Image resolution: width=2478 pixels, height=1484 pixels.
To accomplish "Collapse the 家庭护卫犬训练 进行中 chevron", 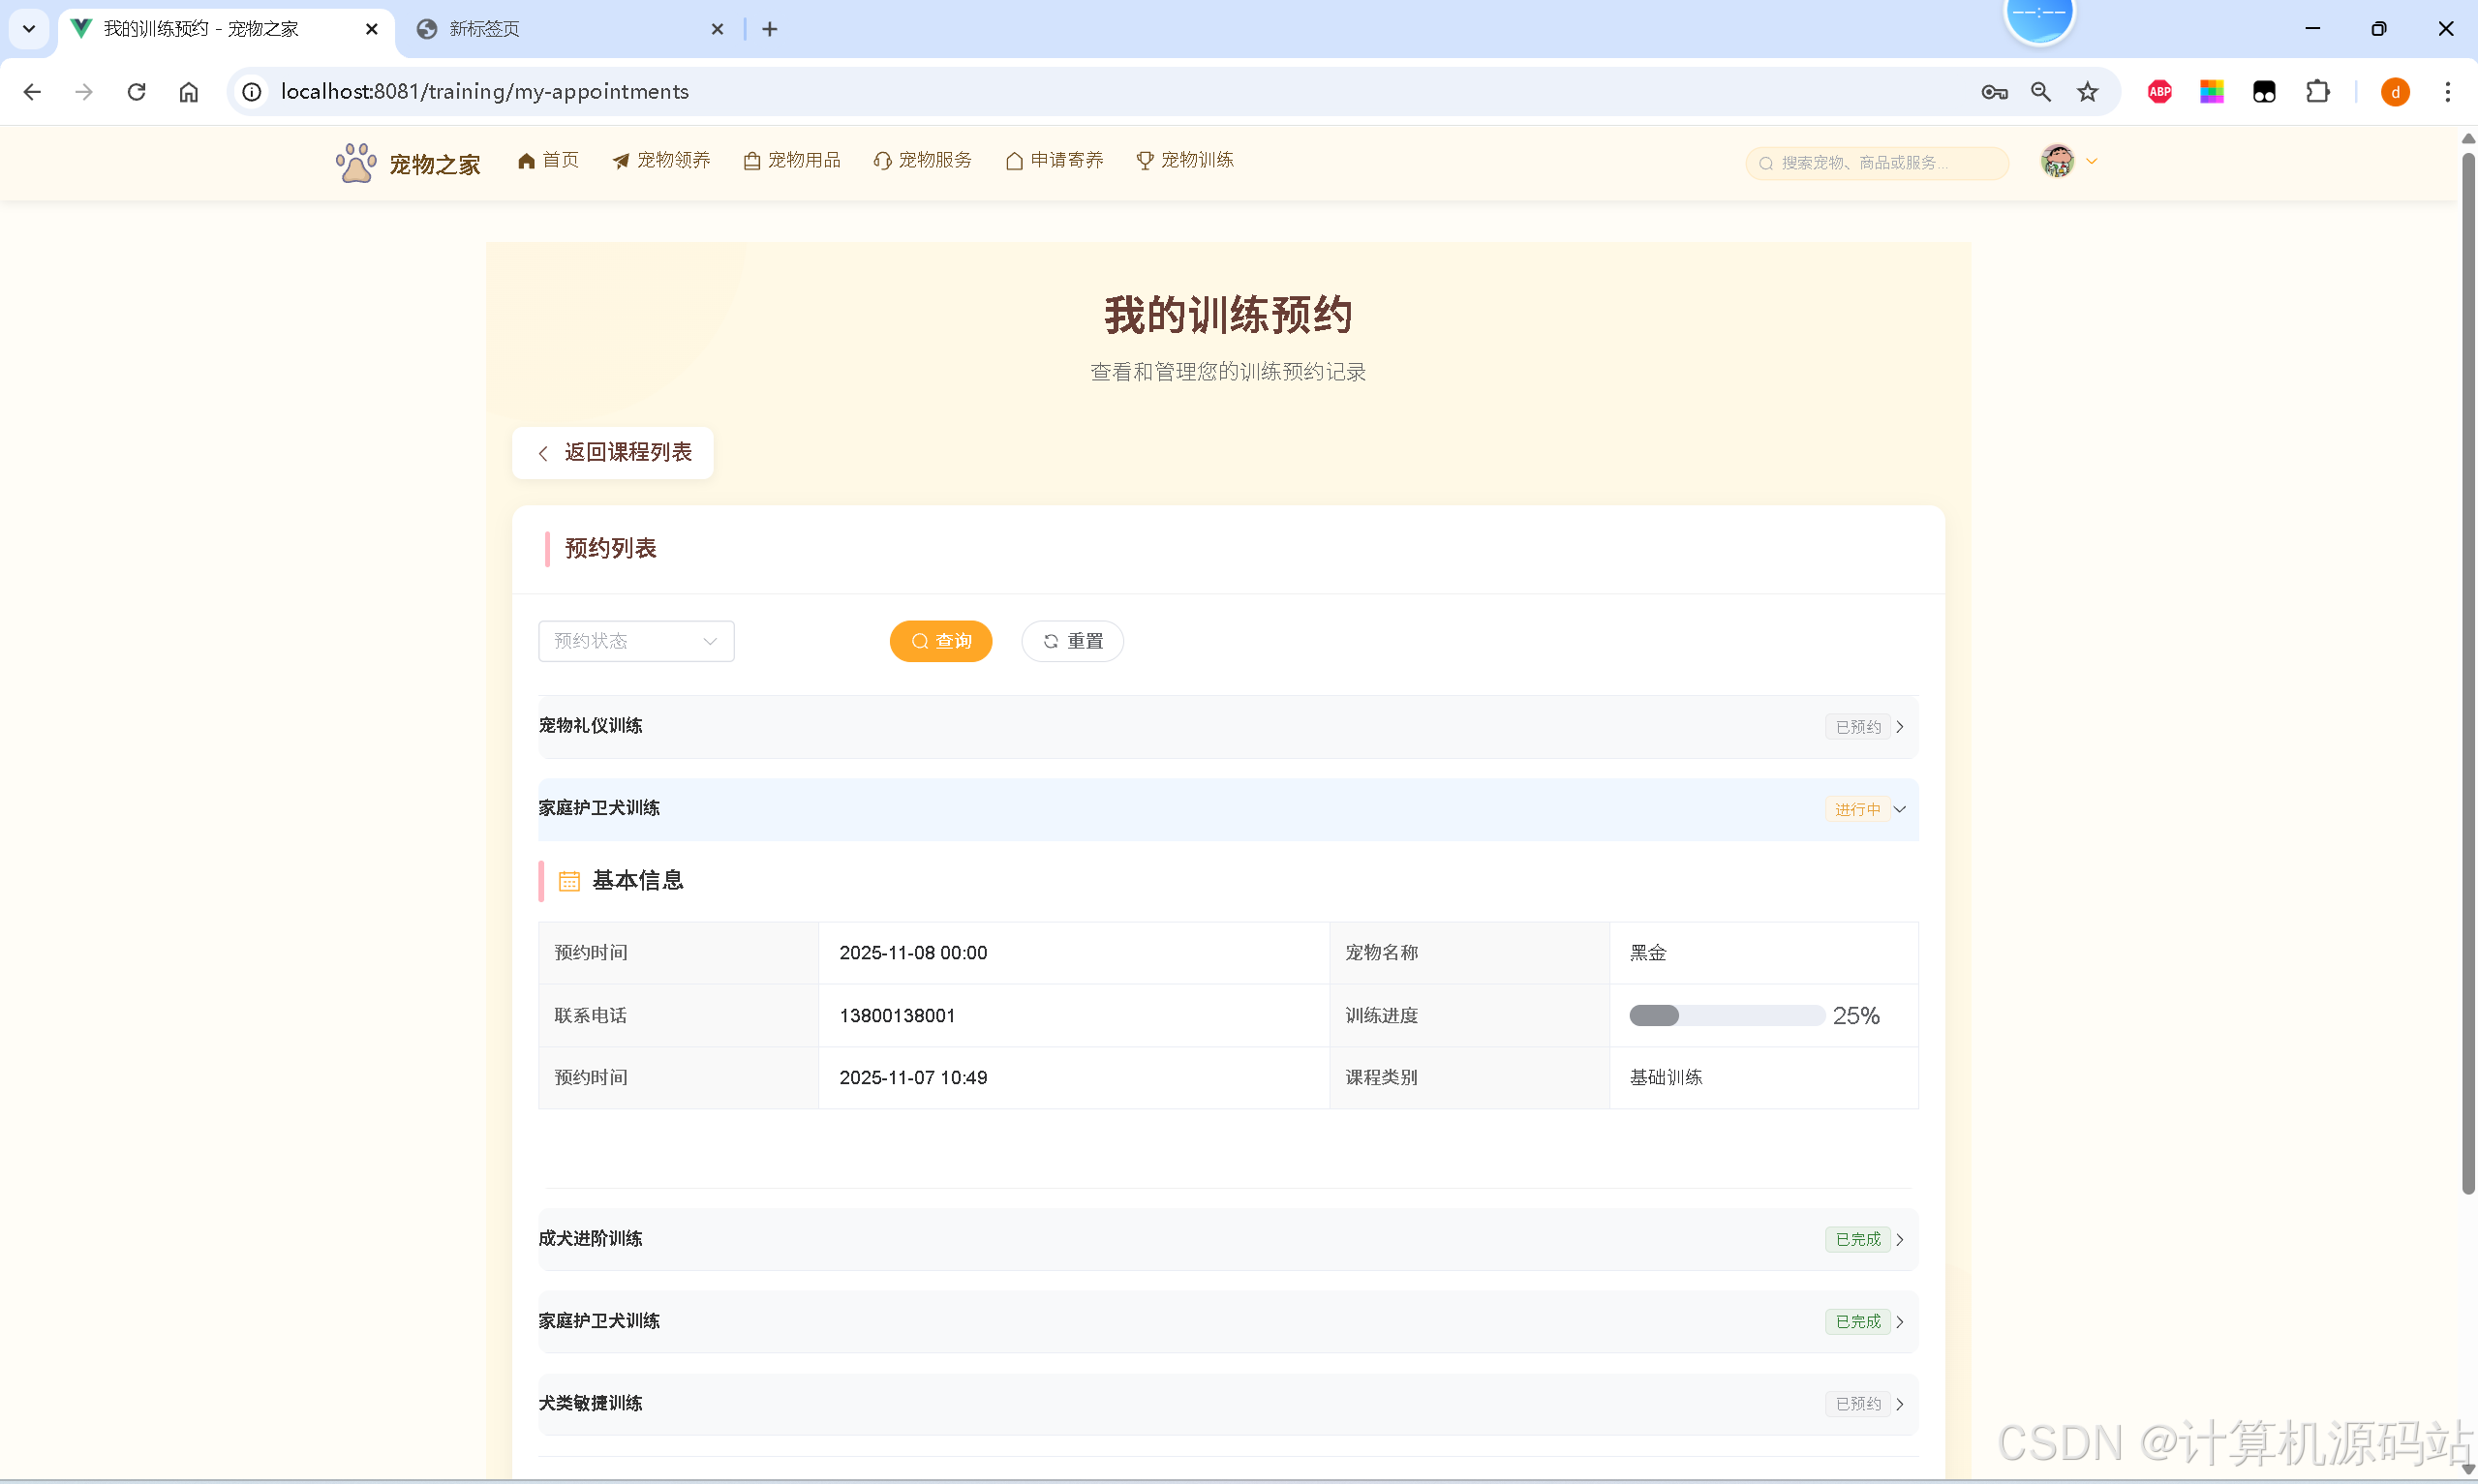I will pyautogui.click(x=1899, y=810).
